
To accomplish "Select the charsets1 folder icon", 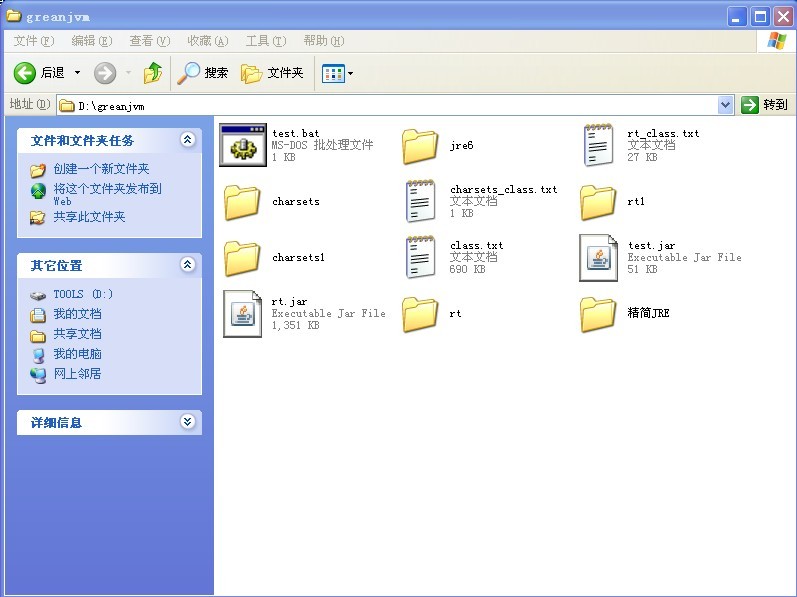I will 242,258.
